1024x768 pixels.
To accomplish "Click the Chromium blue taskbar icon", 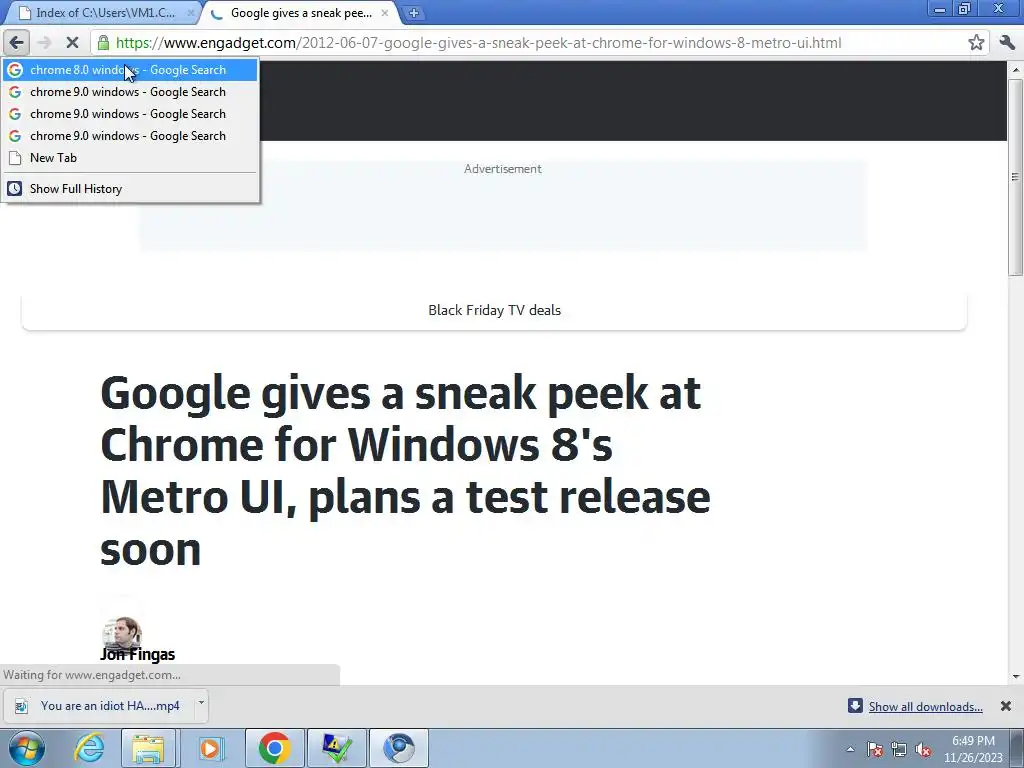I will tap(399, 748).
